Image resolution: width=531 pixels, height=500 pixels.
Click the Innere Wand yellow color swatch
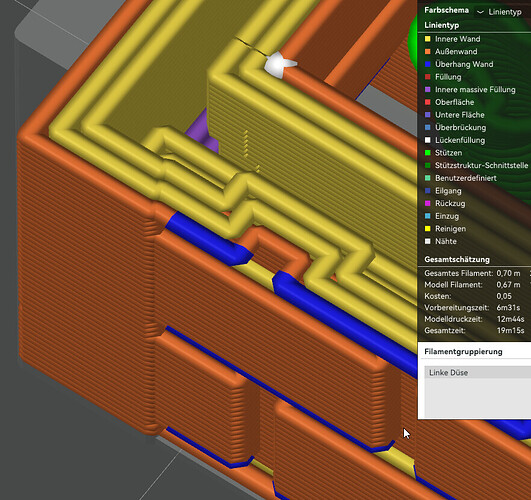(x=427, y=39)
